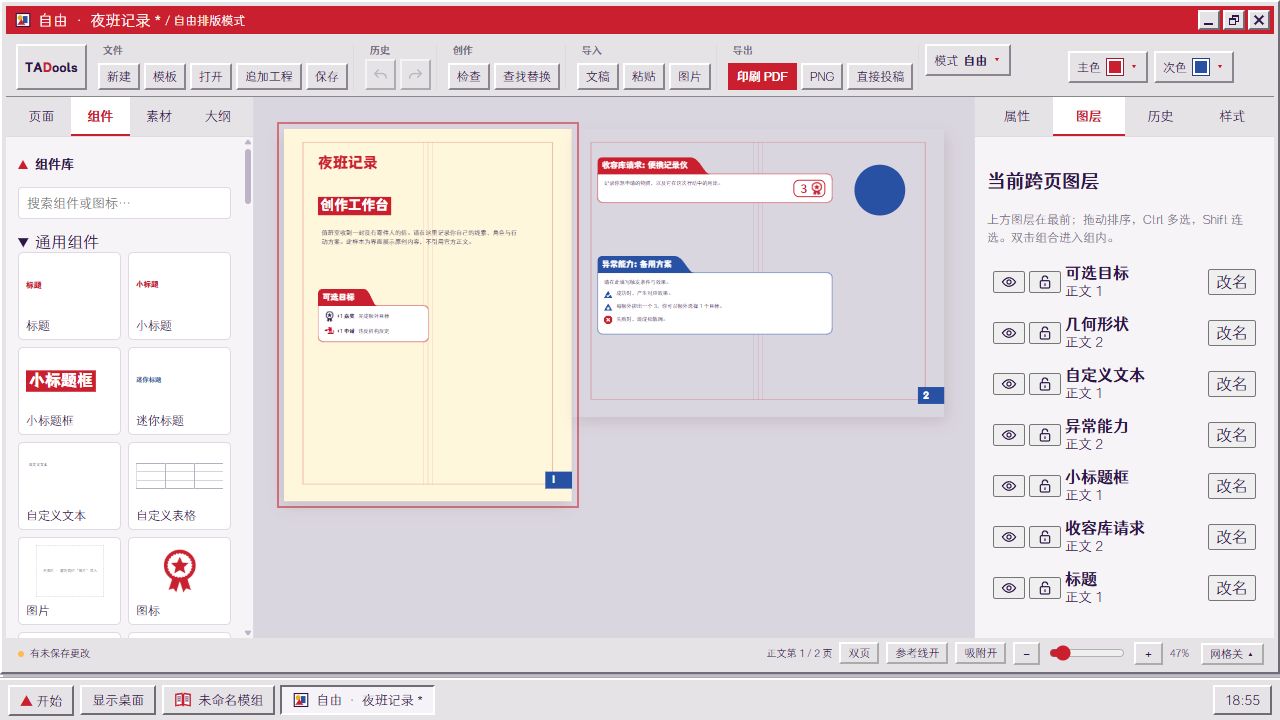This screenshot has width=1280, height=720.
Task: Collapse the 组件库 header
Action: (x=46, y=164)
